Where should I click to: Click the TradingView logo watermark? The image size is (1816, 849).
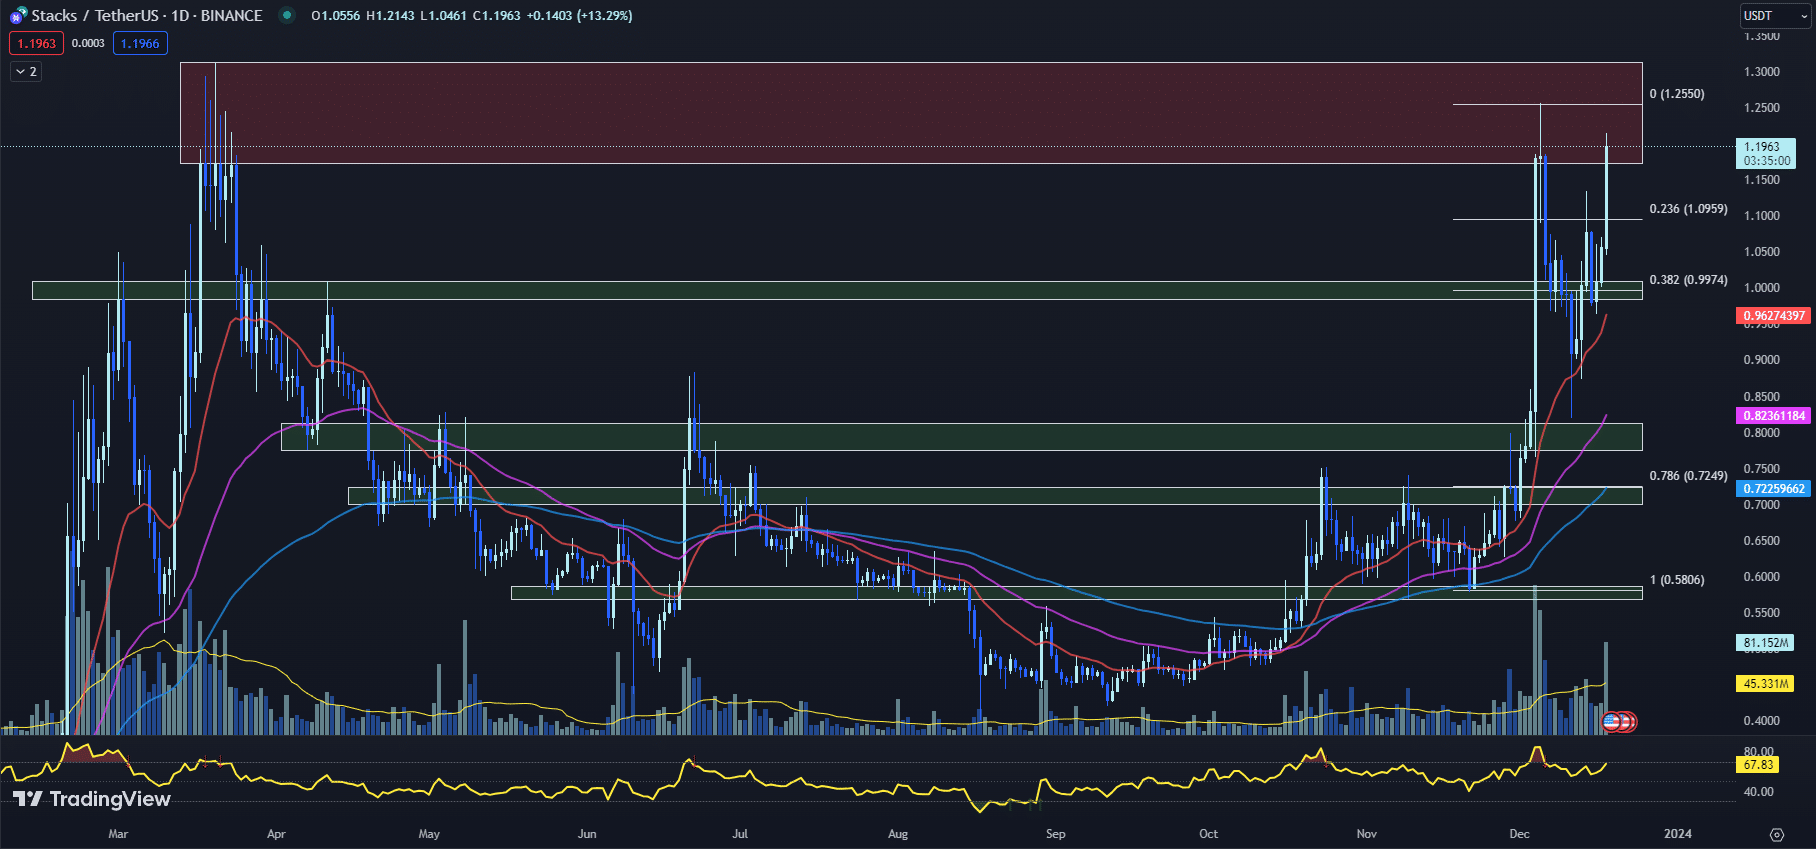[x=92, y=799]
